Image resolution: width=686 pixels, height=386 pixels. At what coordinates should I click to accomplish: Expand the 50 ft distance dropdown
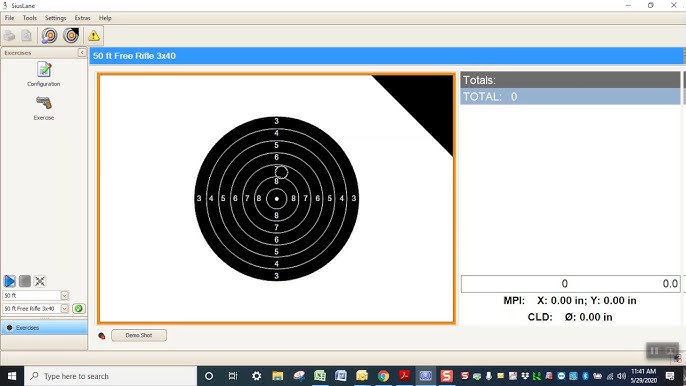[64, 295]
